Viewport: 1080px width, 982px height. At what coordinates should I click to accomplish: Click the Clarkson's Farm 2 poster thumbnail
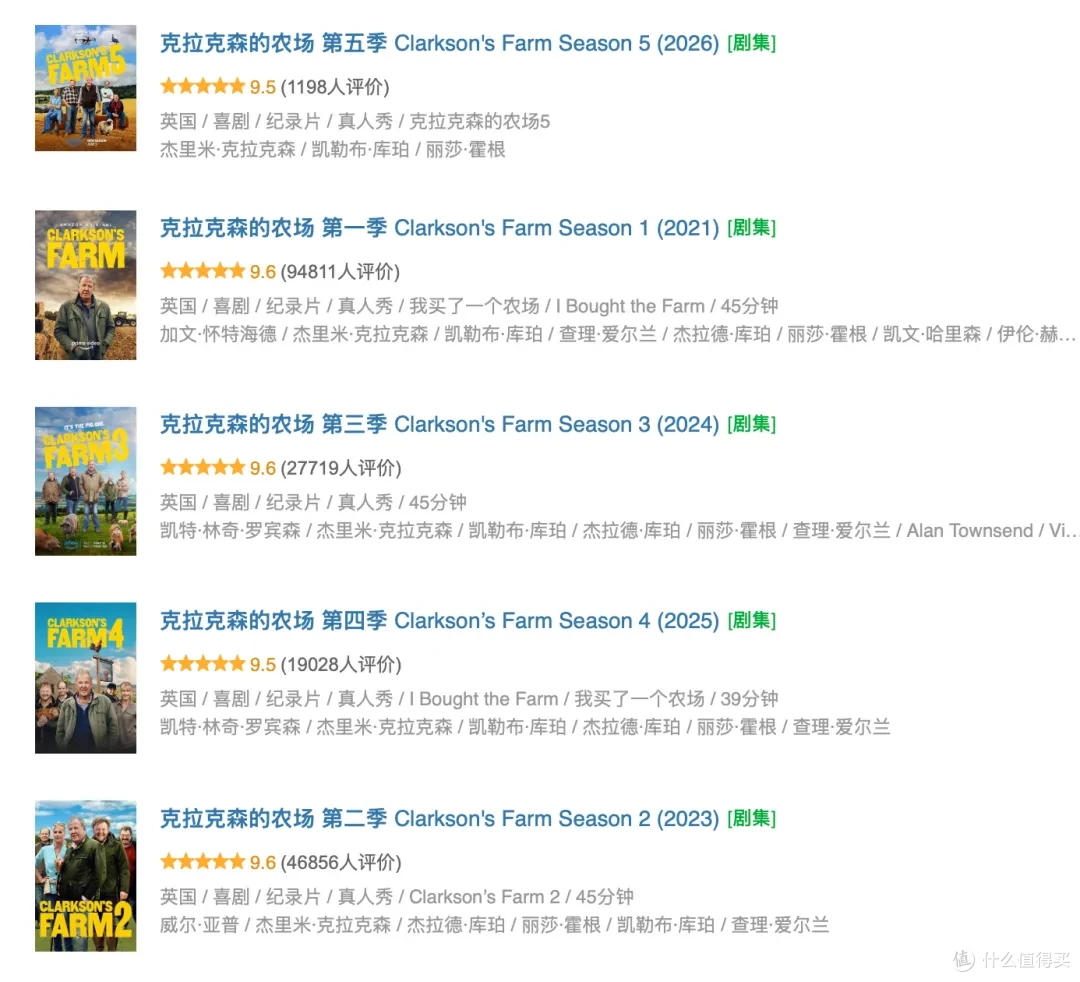85,876
